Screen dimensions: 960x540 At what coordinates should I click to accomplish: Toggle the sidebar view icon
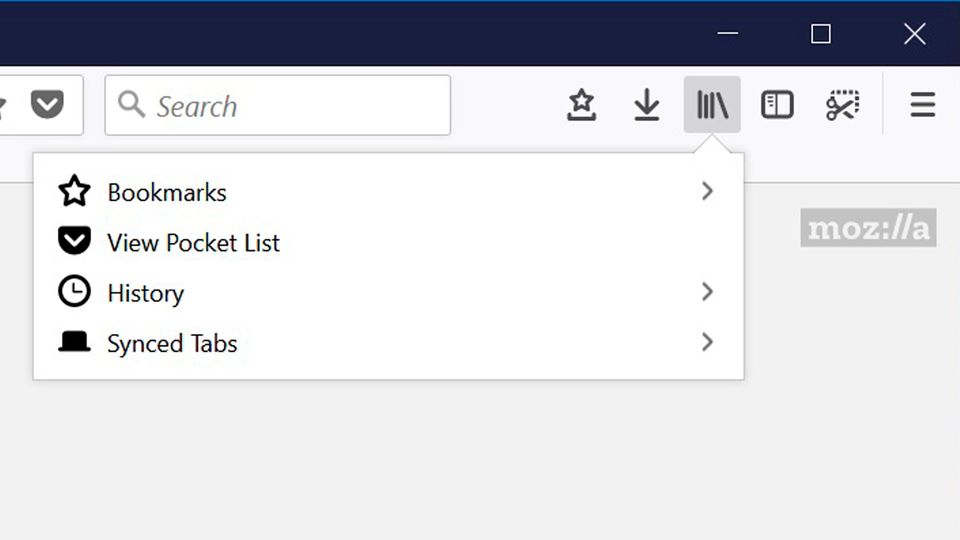pyautogui.click(x=777, y=105)
